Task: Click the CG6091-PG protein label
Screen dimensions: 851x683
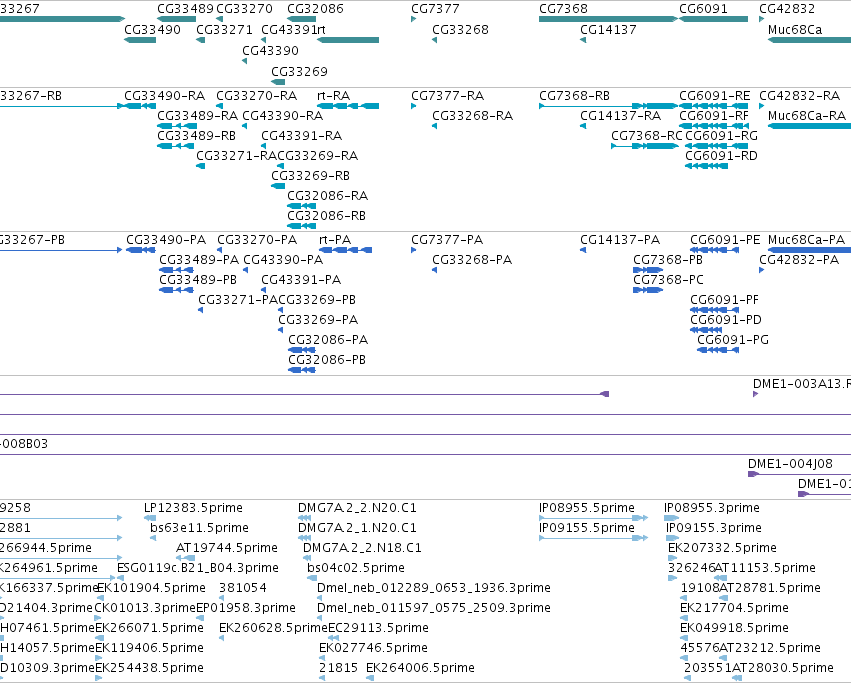Action: coord(733,340)
